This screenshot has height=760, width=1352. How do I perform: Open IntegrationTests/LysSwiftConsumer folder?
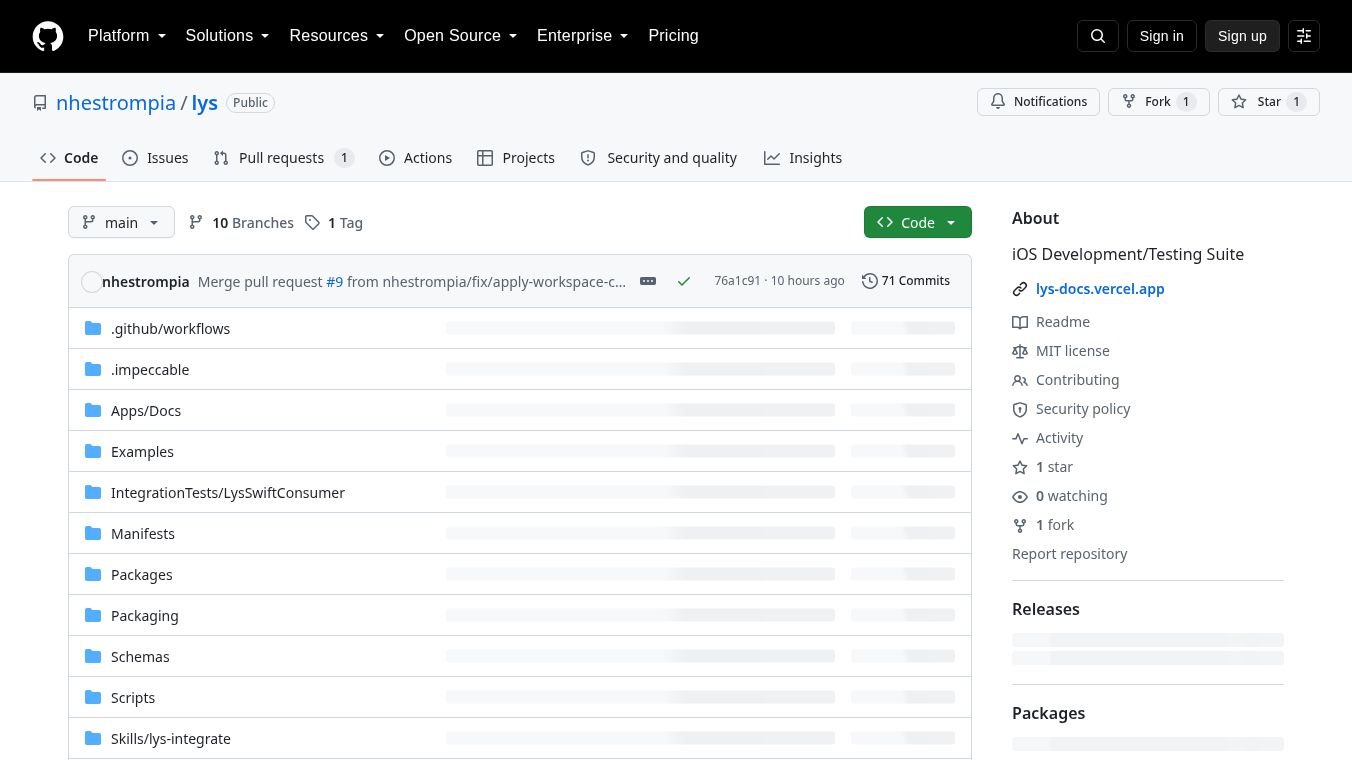tap(228, 493)
